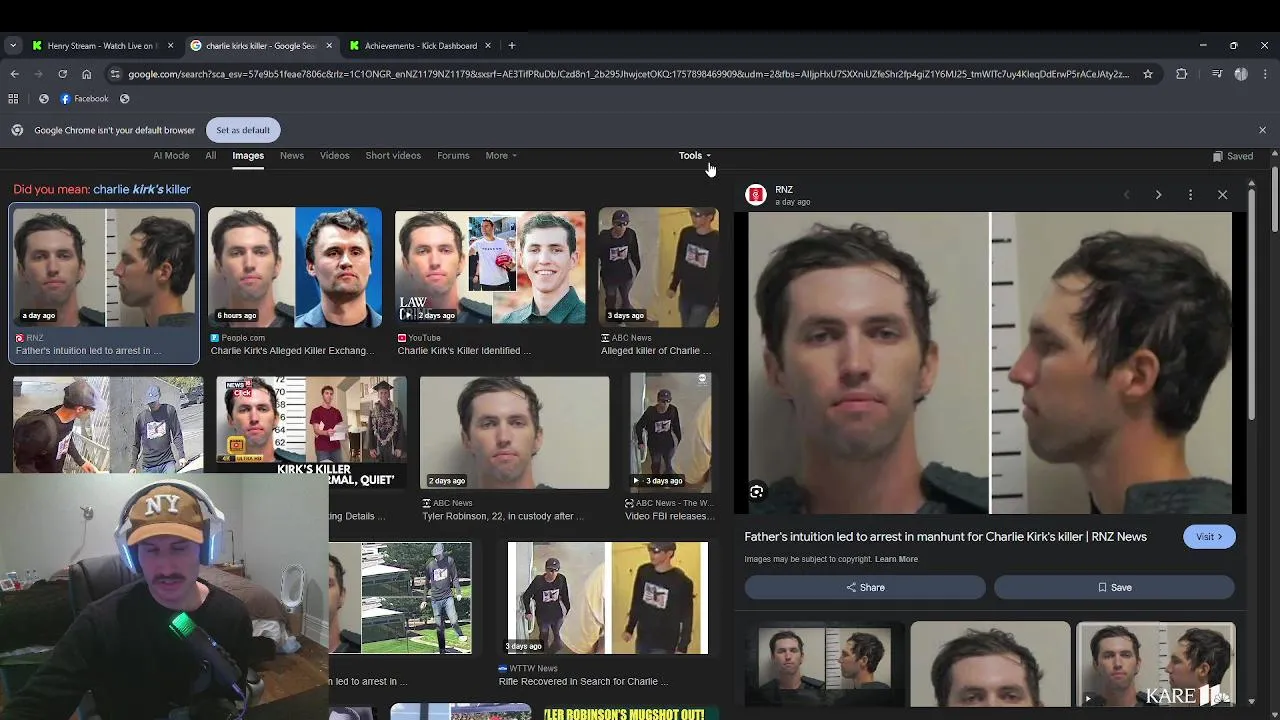Click the RNZ source logo in preview

(x=756, y=195)
